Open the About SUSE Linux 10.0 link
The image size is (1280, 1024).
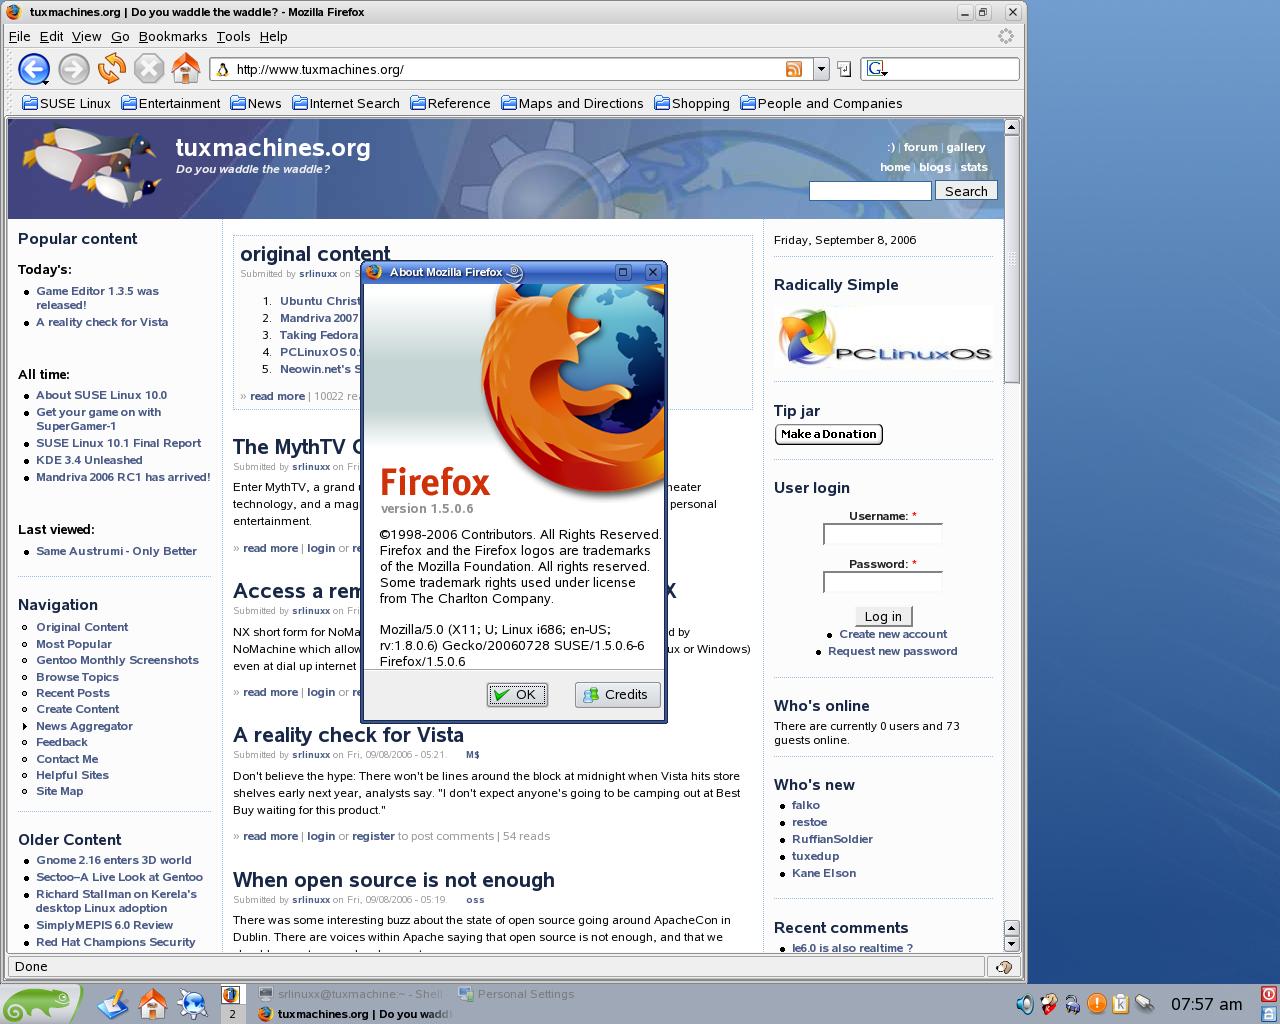pos(102,395)
